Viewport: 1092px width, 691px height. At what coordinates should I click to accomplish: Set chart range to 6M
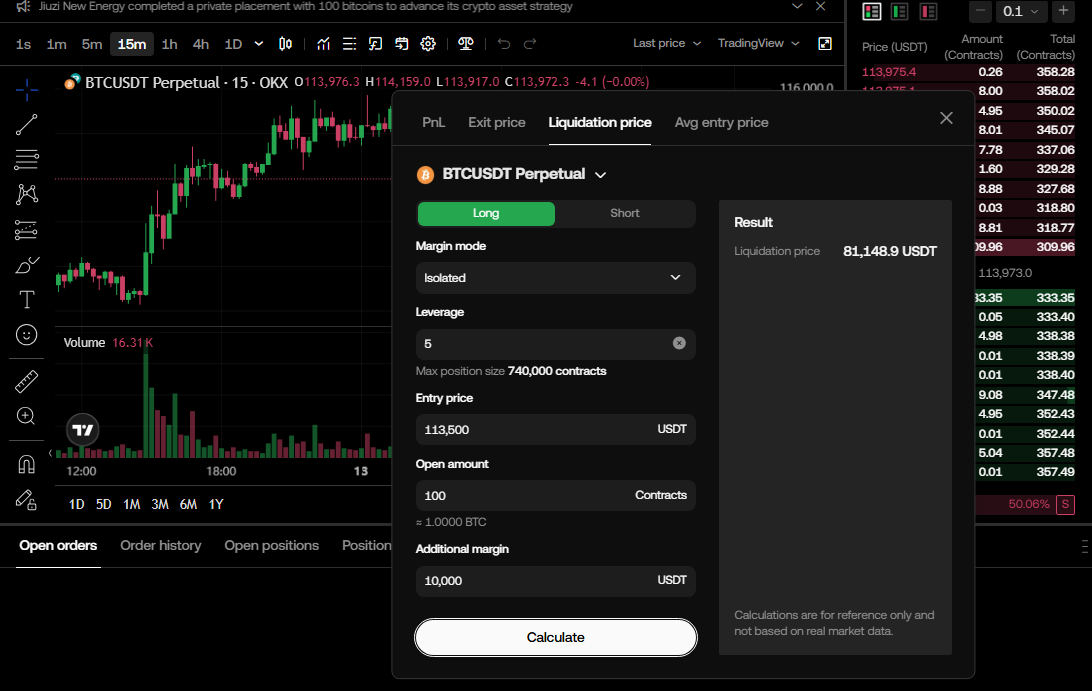188,504
